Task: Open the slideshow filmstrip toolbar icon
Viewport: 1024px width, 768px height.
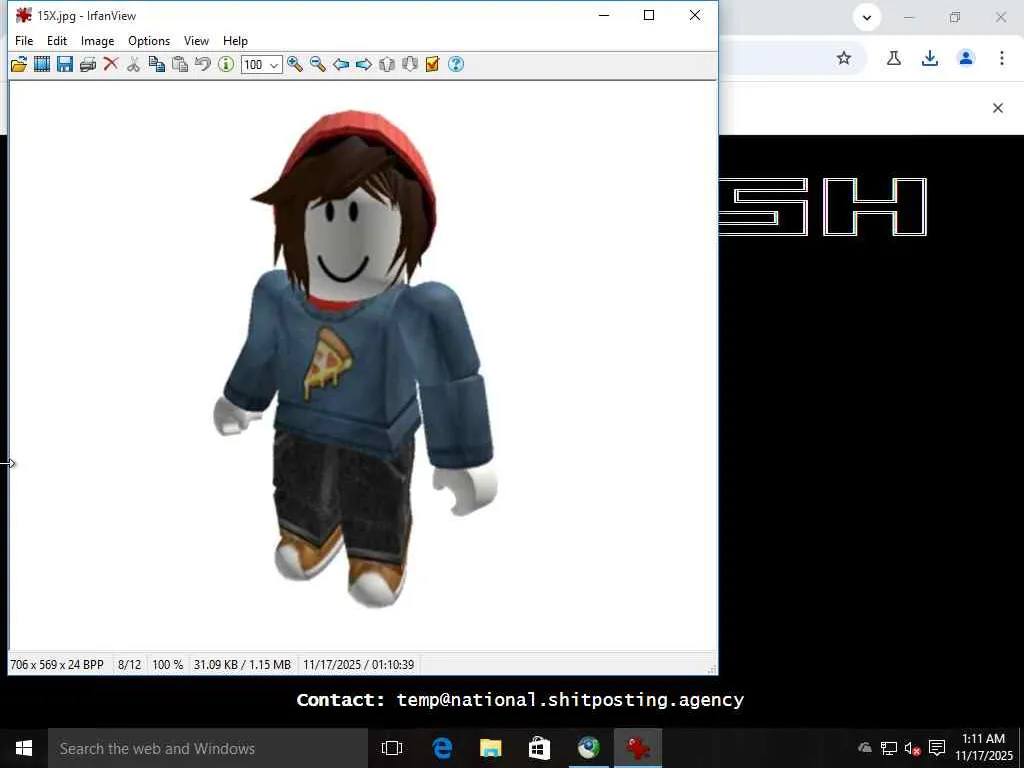Action: click(x=42, y=64)
